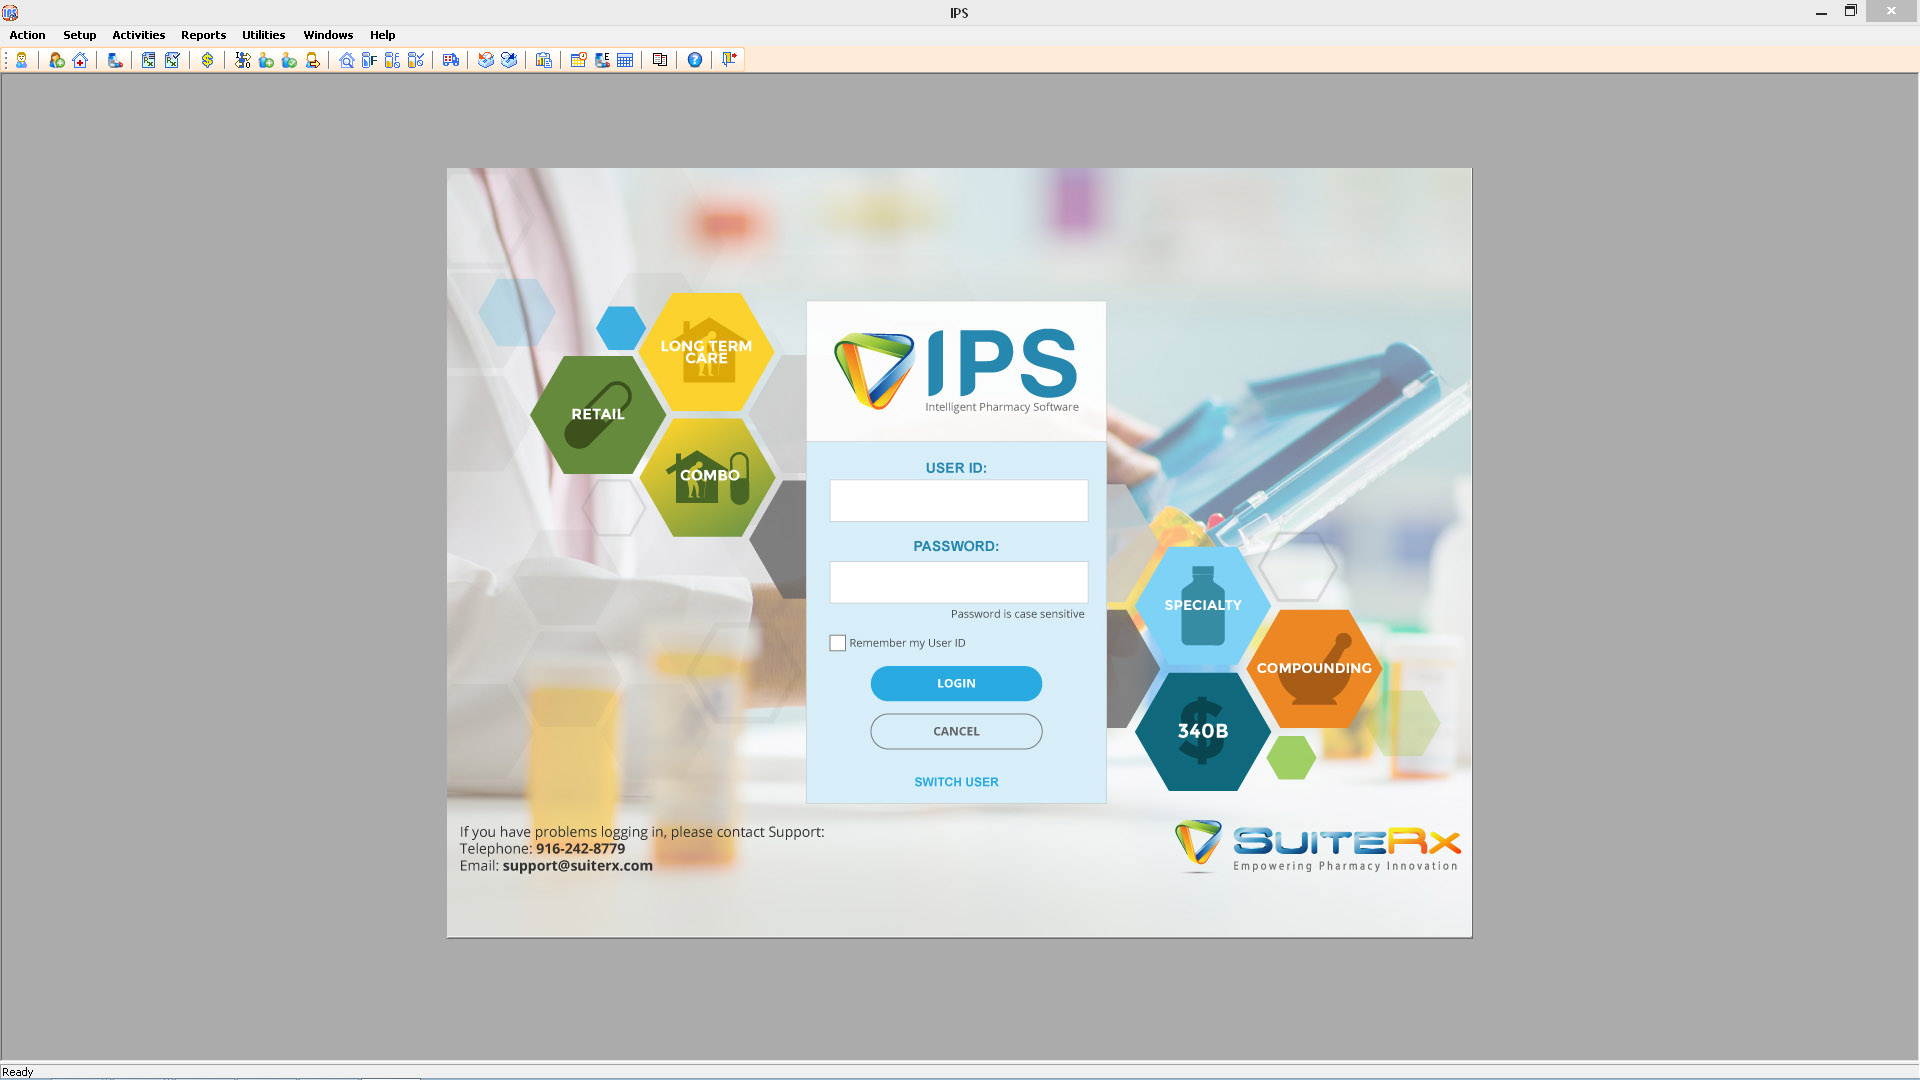Click the Ready status bar text

click(18, 1072)
